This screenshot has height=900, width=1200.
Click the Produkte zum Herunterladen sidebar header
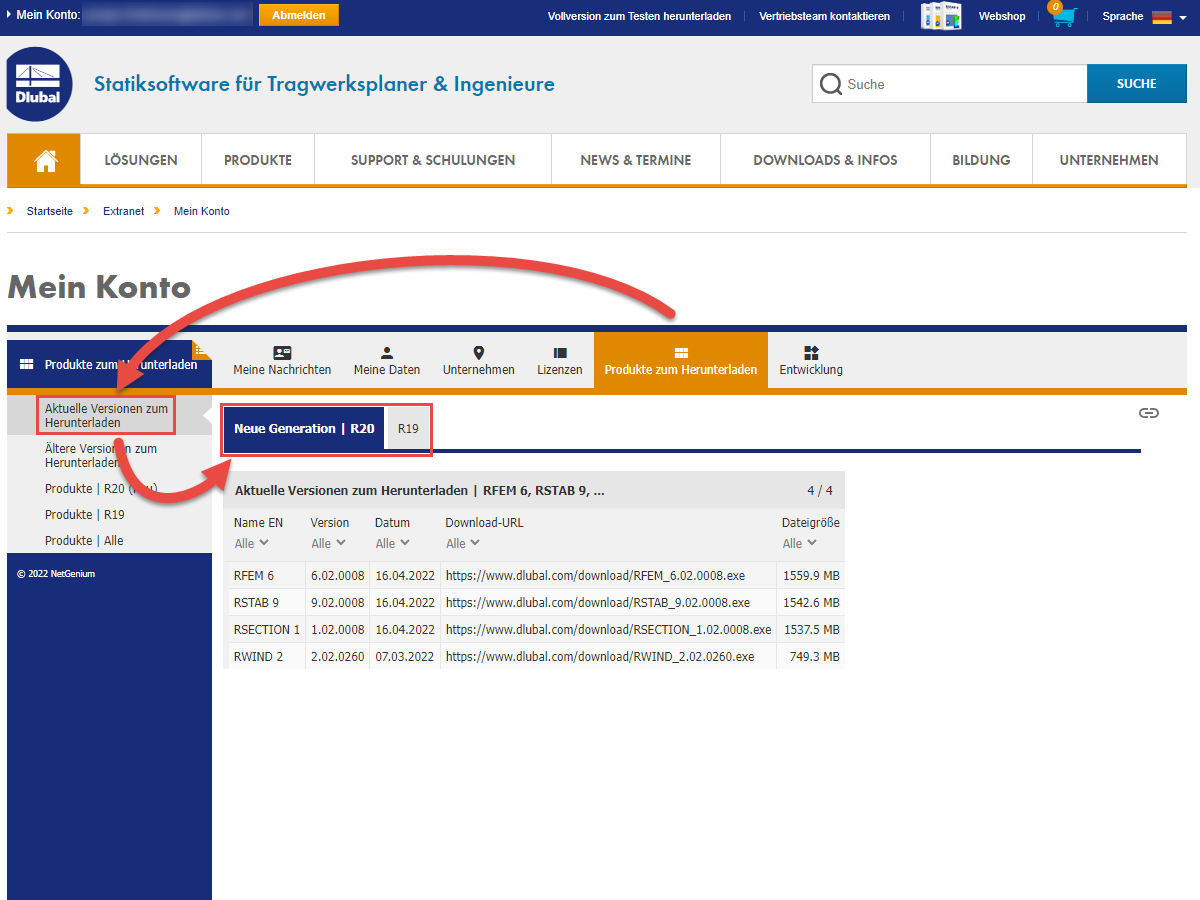click(x=109, y=365)
